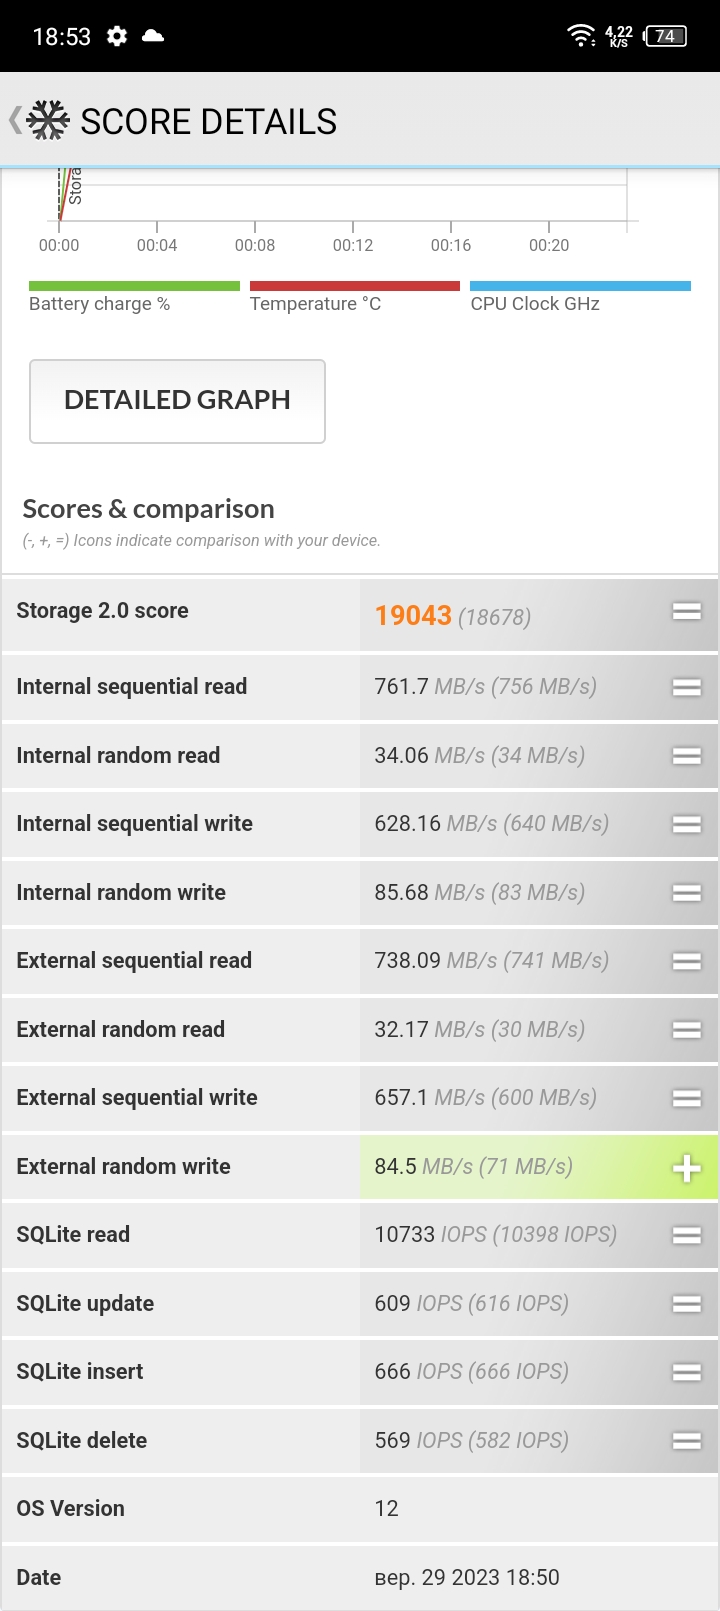The height and width of the screenshot is (1611, 720).
Task: Tap the 00:12 timeline marker on graph
Action: [x=353, y=245]
